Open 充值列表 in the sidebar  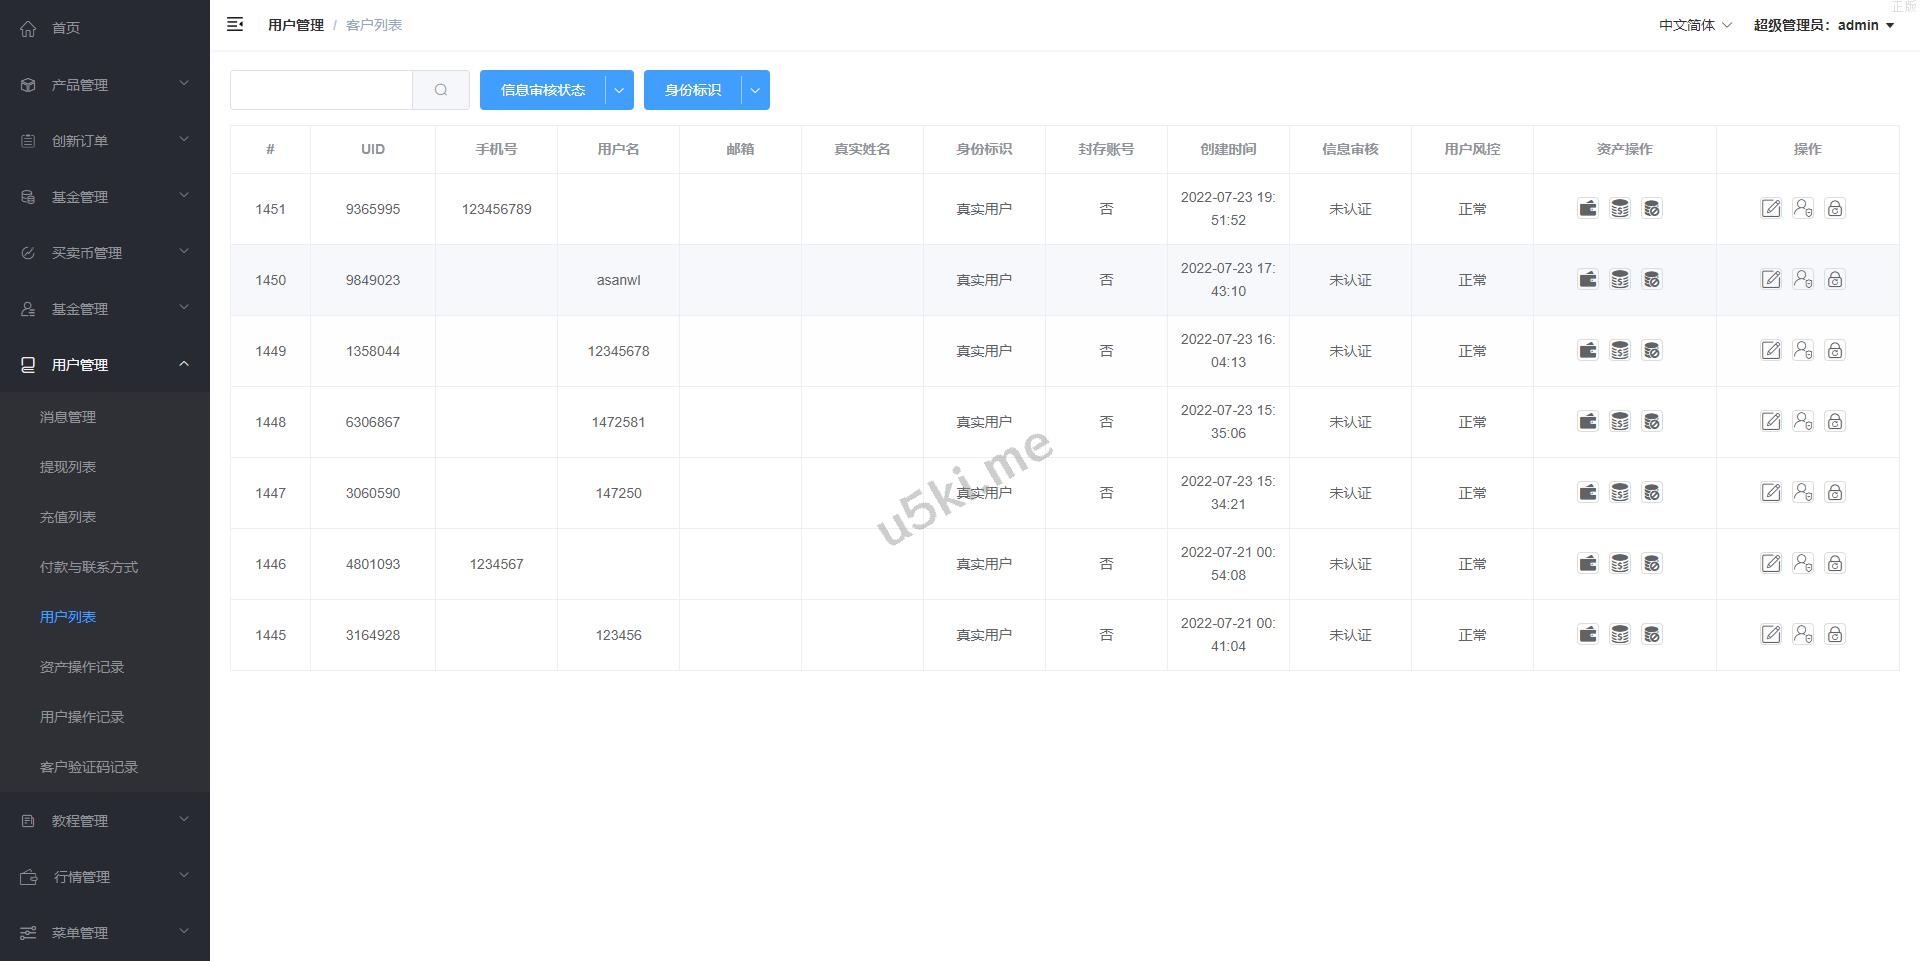[x=68, y=517]
